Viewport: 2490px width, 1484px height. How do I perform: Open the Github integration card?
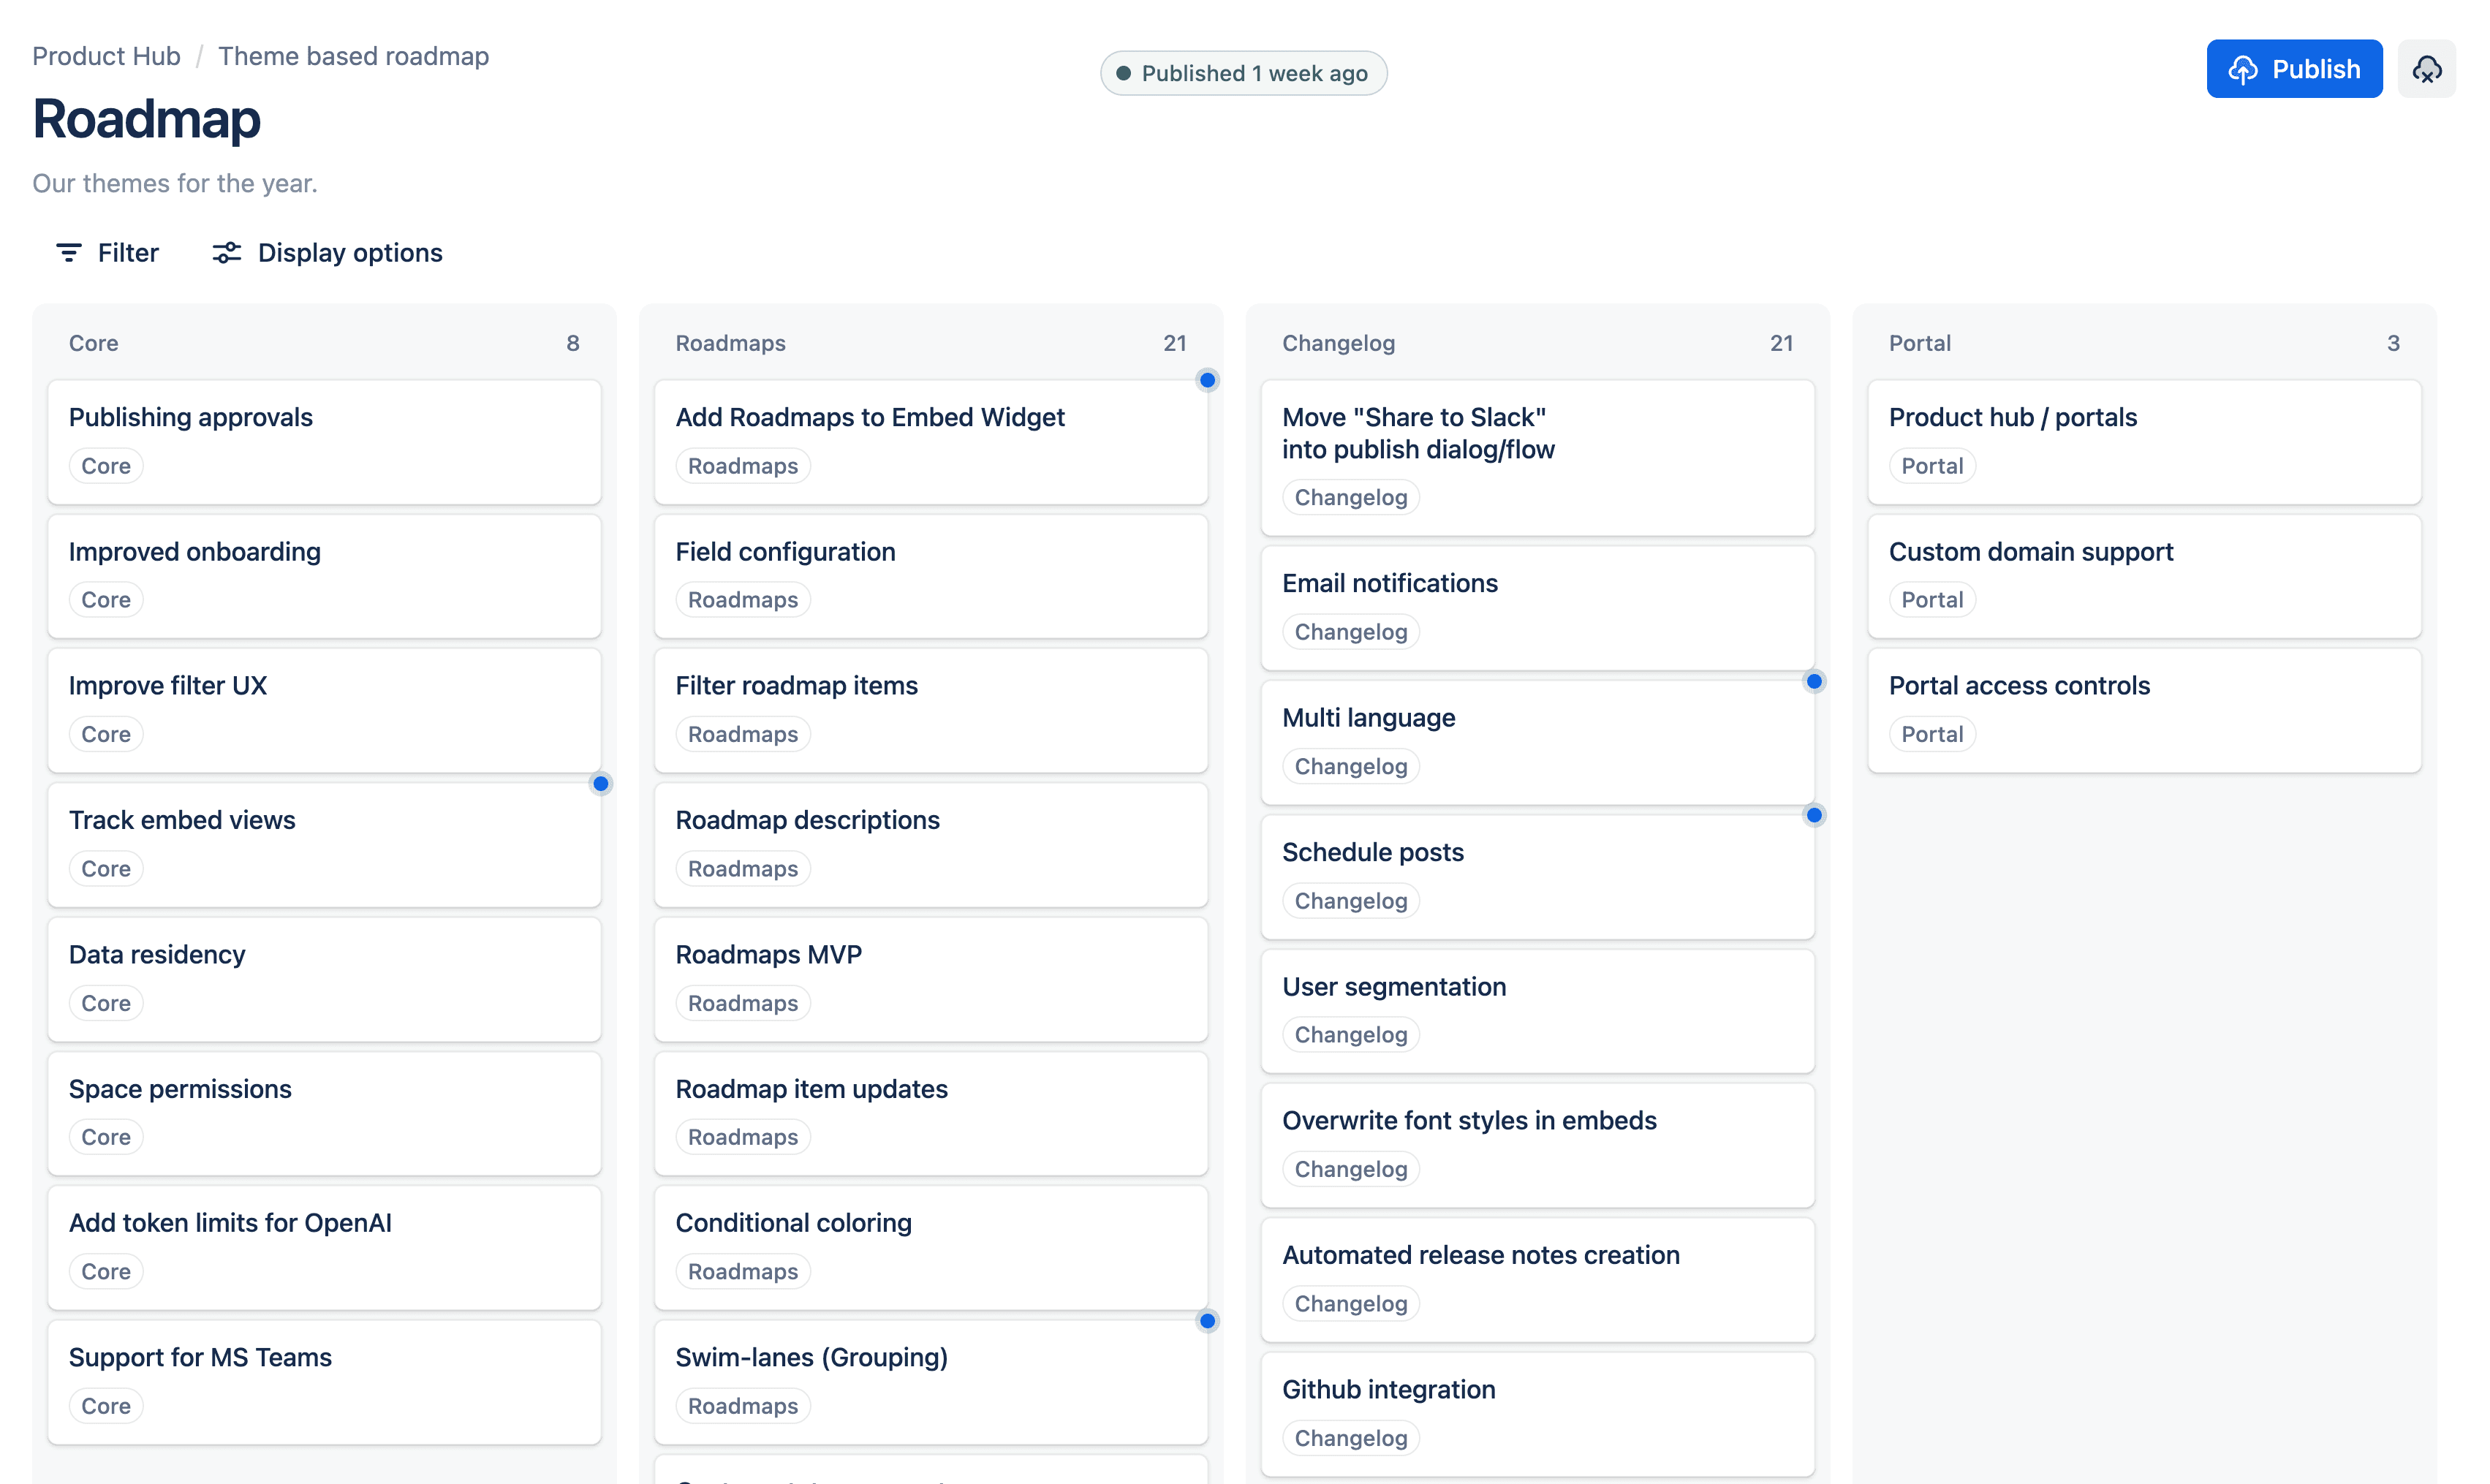tap(1388, 1389)
